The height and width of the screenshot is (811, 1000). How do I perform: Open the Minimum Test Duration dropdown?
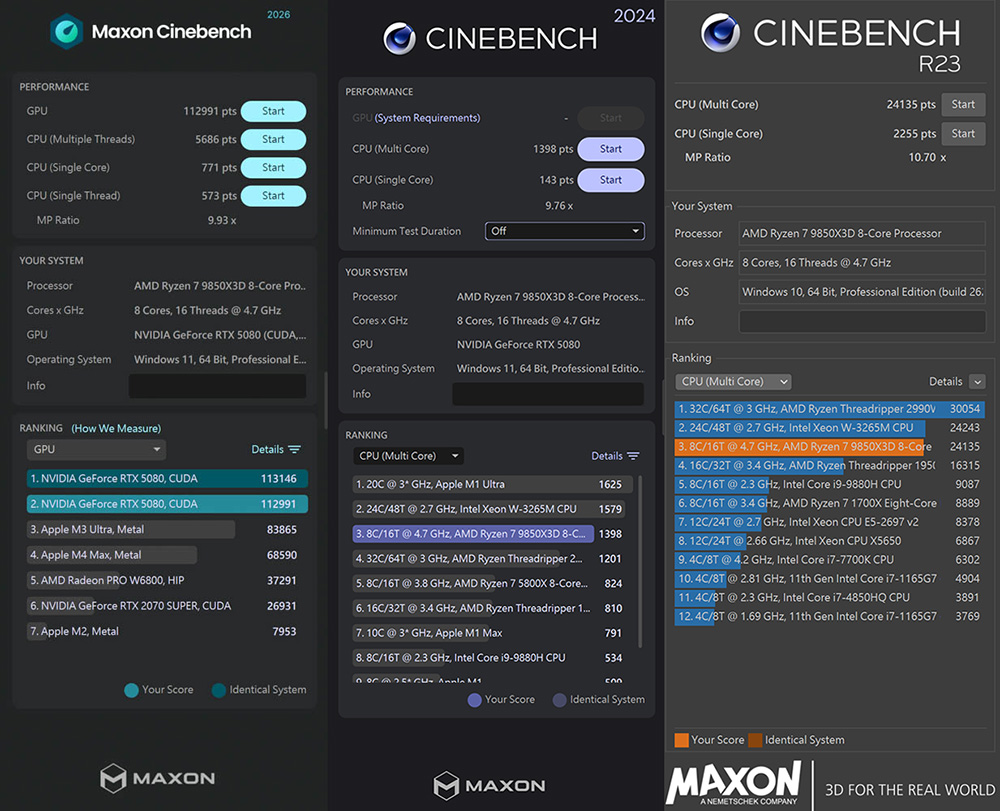click(564, 231)
